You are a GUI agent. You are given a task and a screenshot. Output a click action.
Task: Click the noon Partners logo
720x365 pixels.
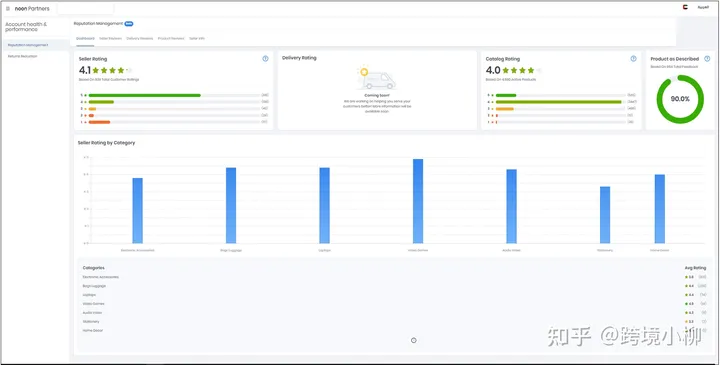[x=32, y=9]
